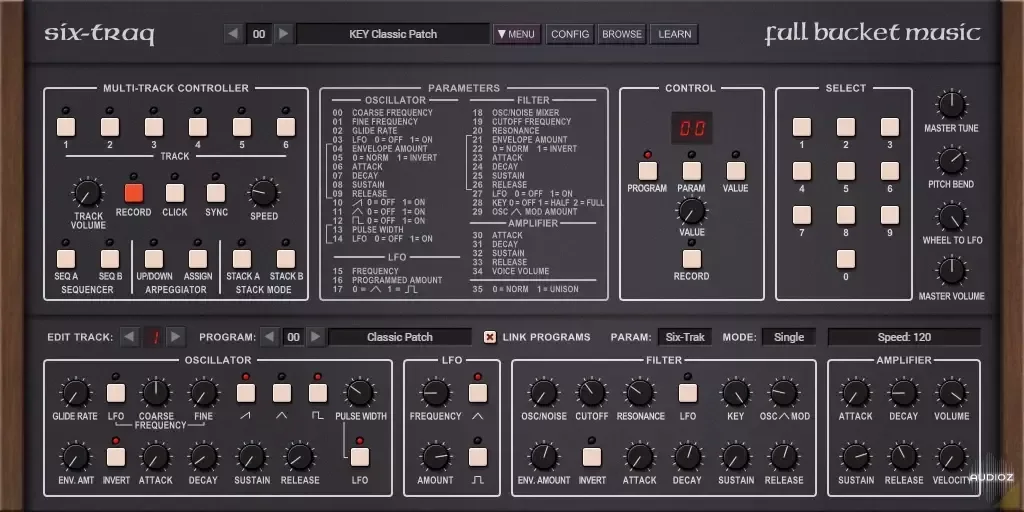The width and height of the screenshot is (1024, 512).
Task: Click the filter RESONANCE knob
Action: point(640,393)
